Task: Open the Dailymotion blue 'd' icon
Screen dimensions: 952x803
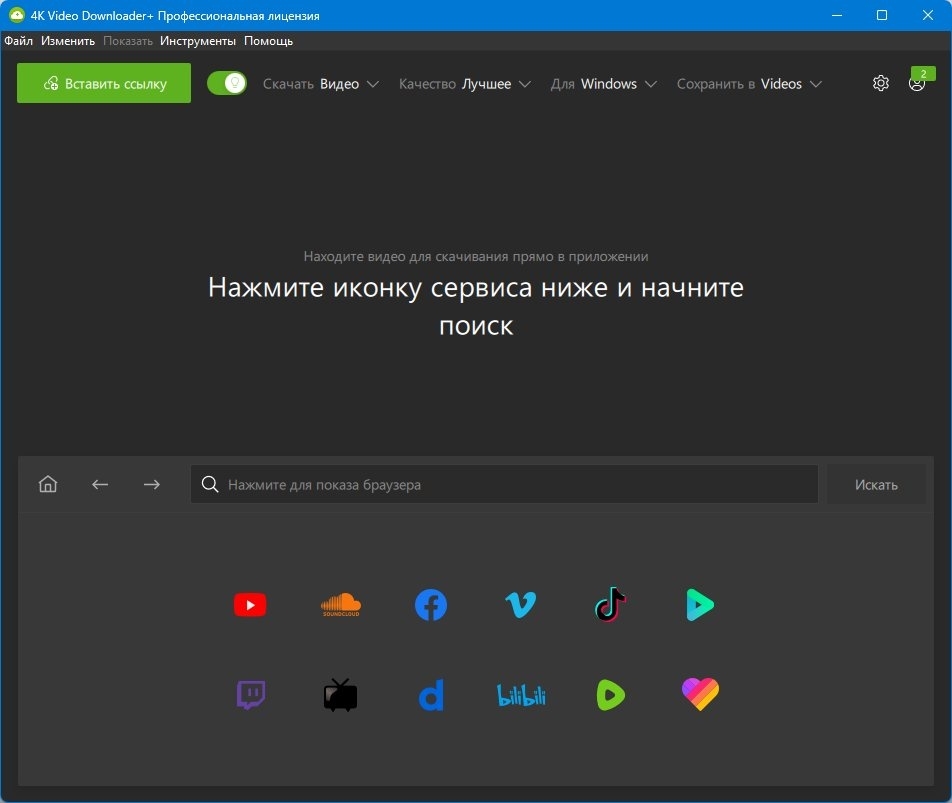Action: click(x=431, y=695)
